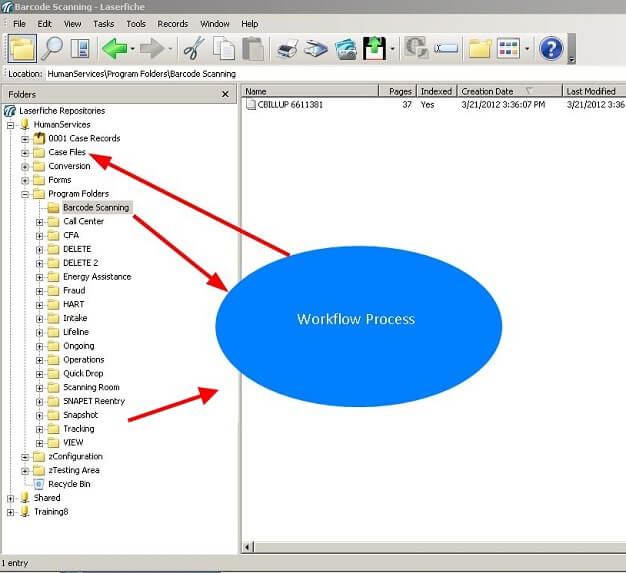626x573 pixels.
Task: Click the colored grid view icon
Action: (x=508, y=49)
